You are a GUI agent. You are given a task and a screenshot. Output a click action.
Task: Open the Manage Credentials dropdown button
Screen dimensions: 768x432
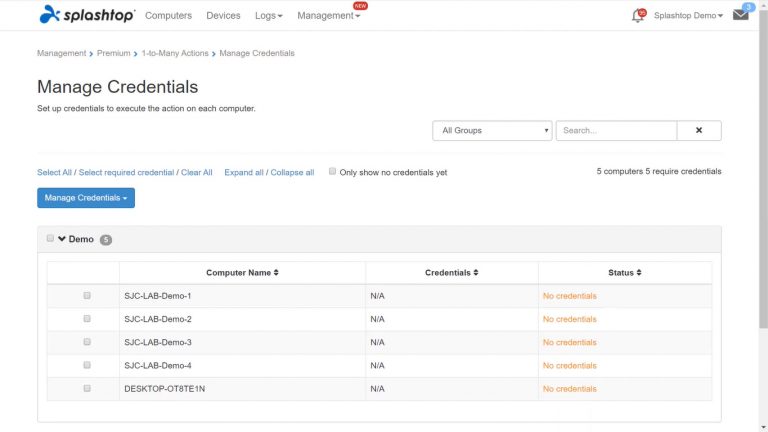pyautogui.click(x=86, y=198)
